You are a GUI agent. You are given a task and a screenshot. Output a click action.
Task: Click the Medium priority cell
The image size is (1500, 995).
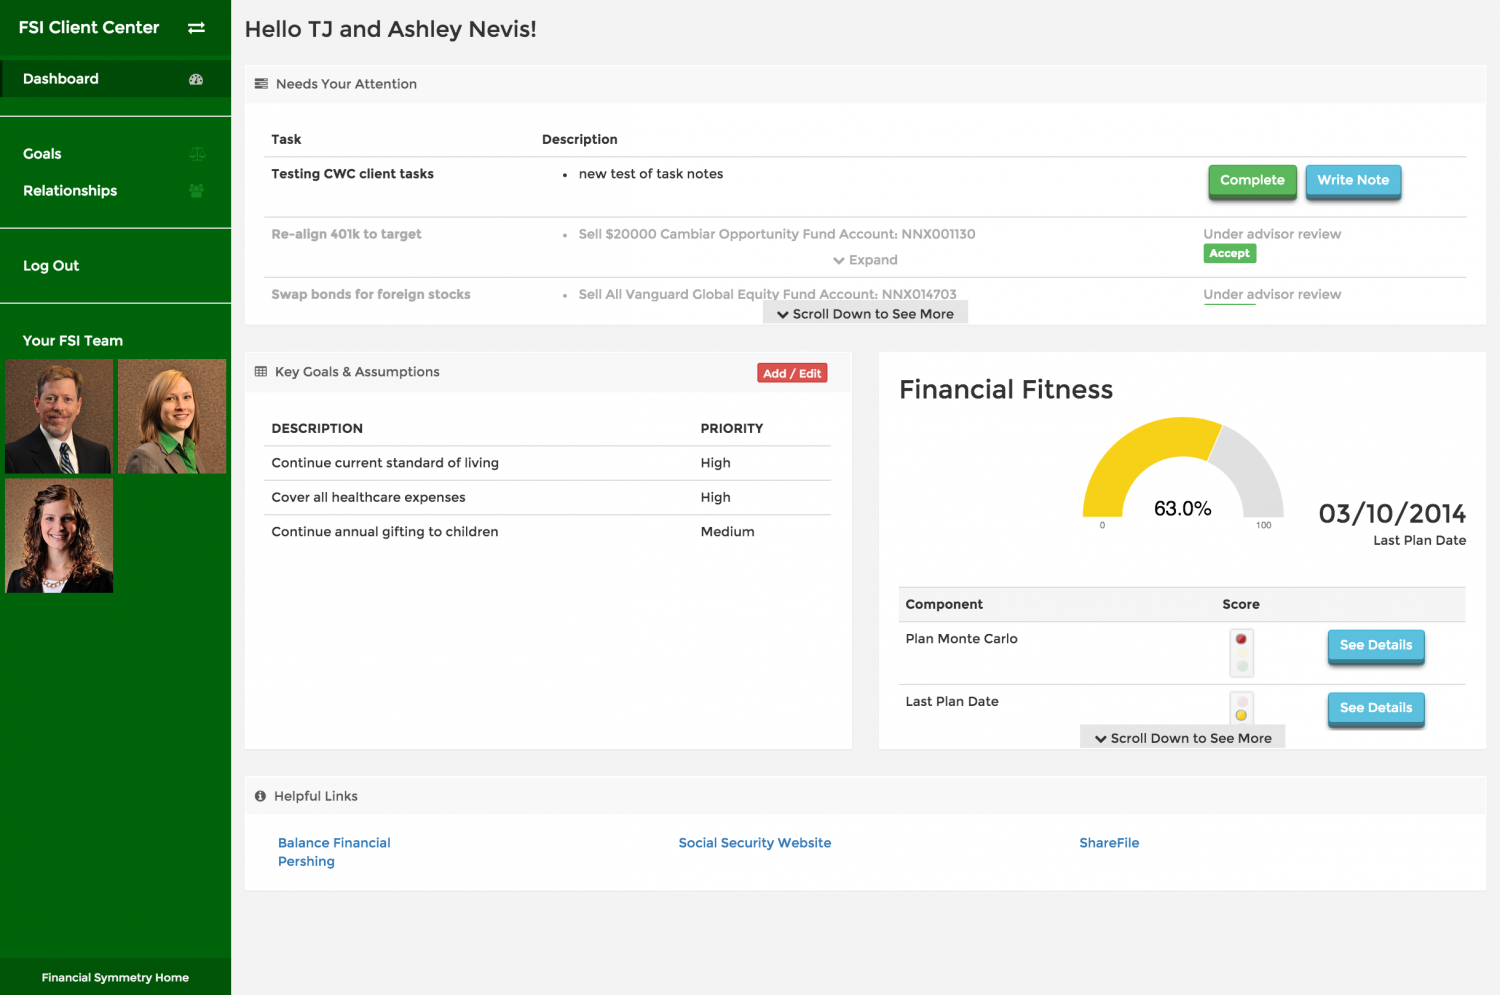[727, 532]
